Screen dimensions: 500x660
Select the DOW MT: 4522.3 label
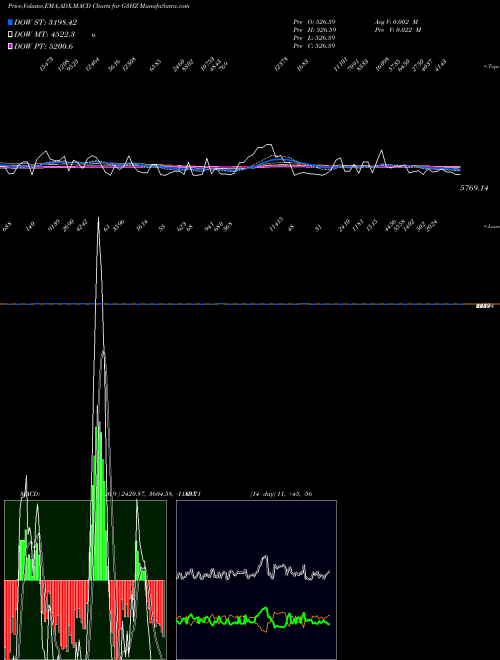pos(45,35)
